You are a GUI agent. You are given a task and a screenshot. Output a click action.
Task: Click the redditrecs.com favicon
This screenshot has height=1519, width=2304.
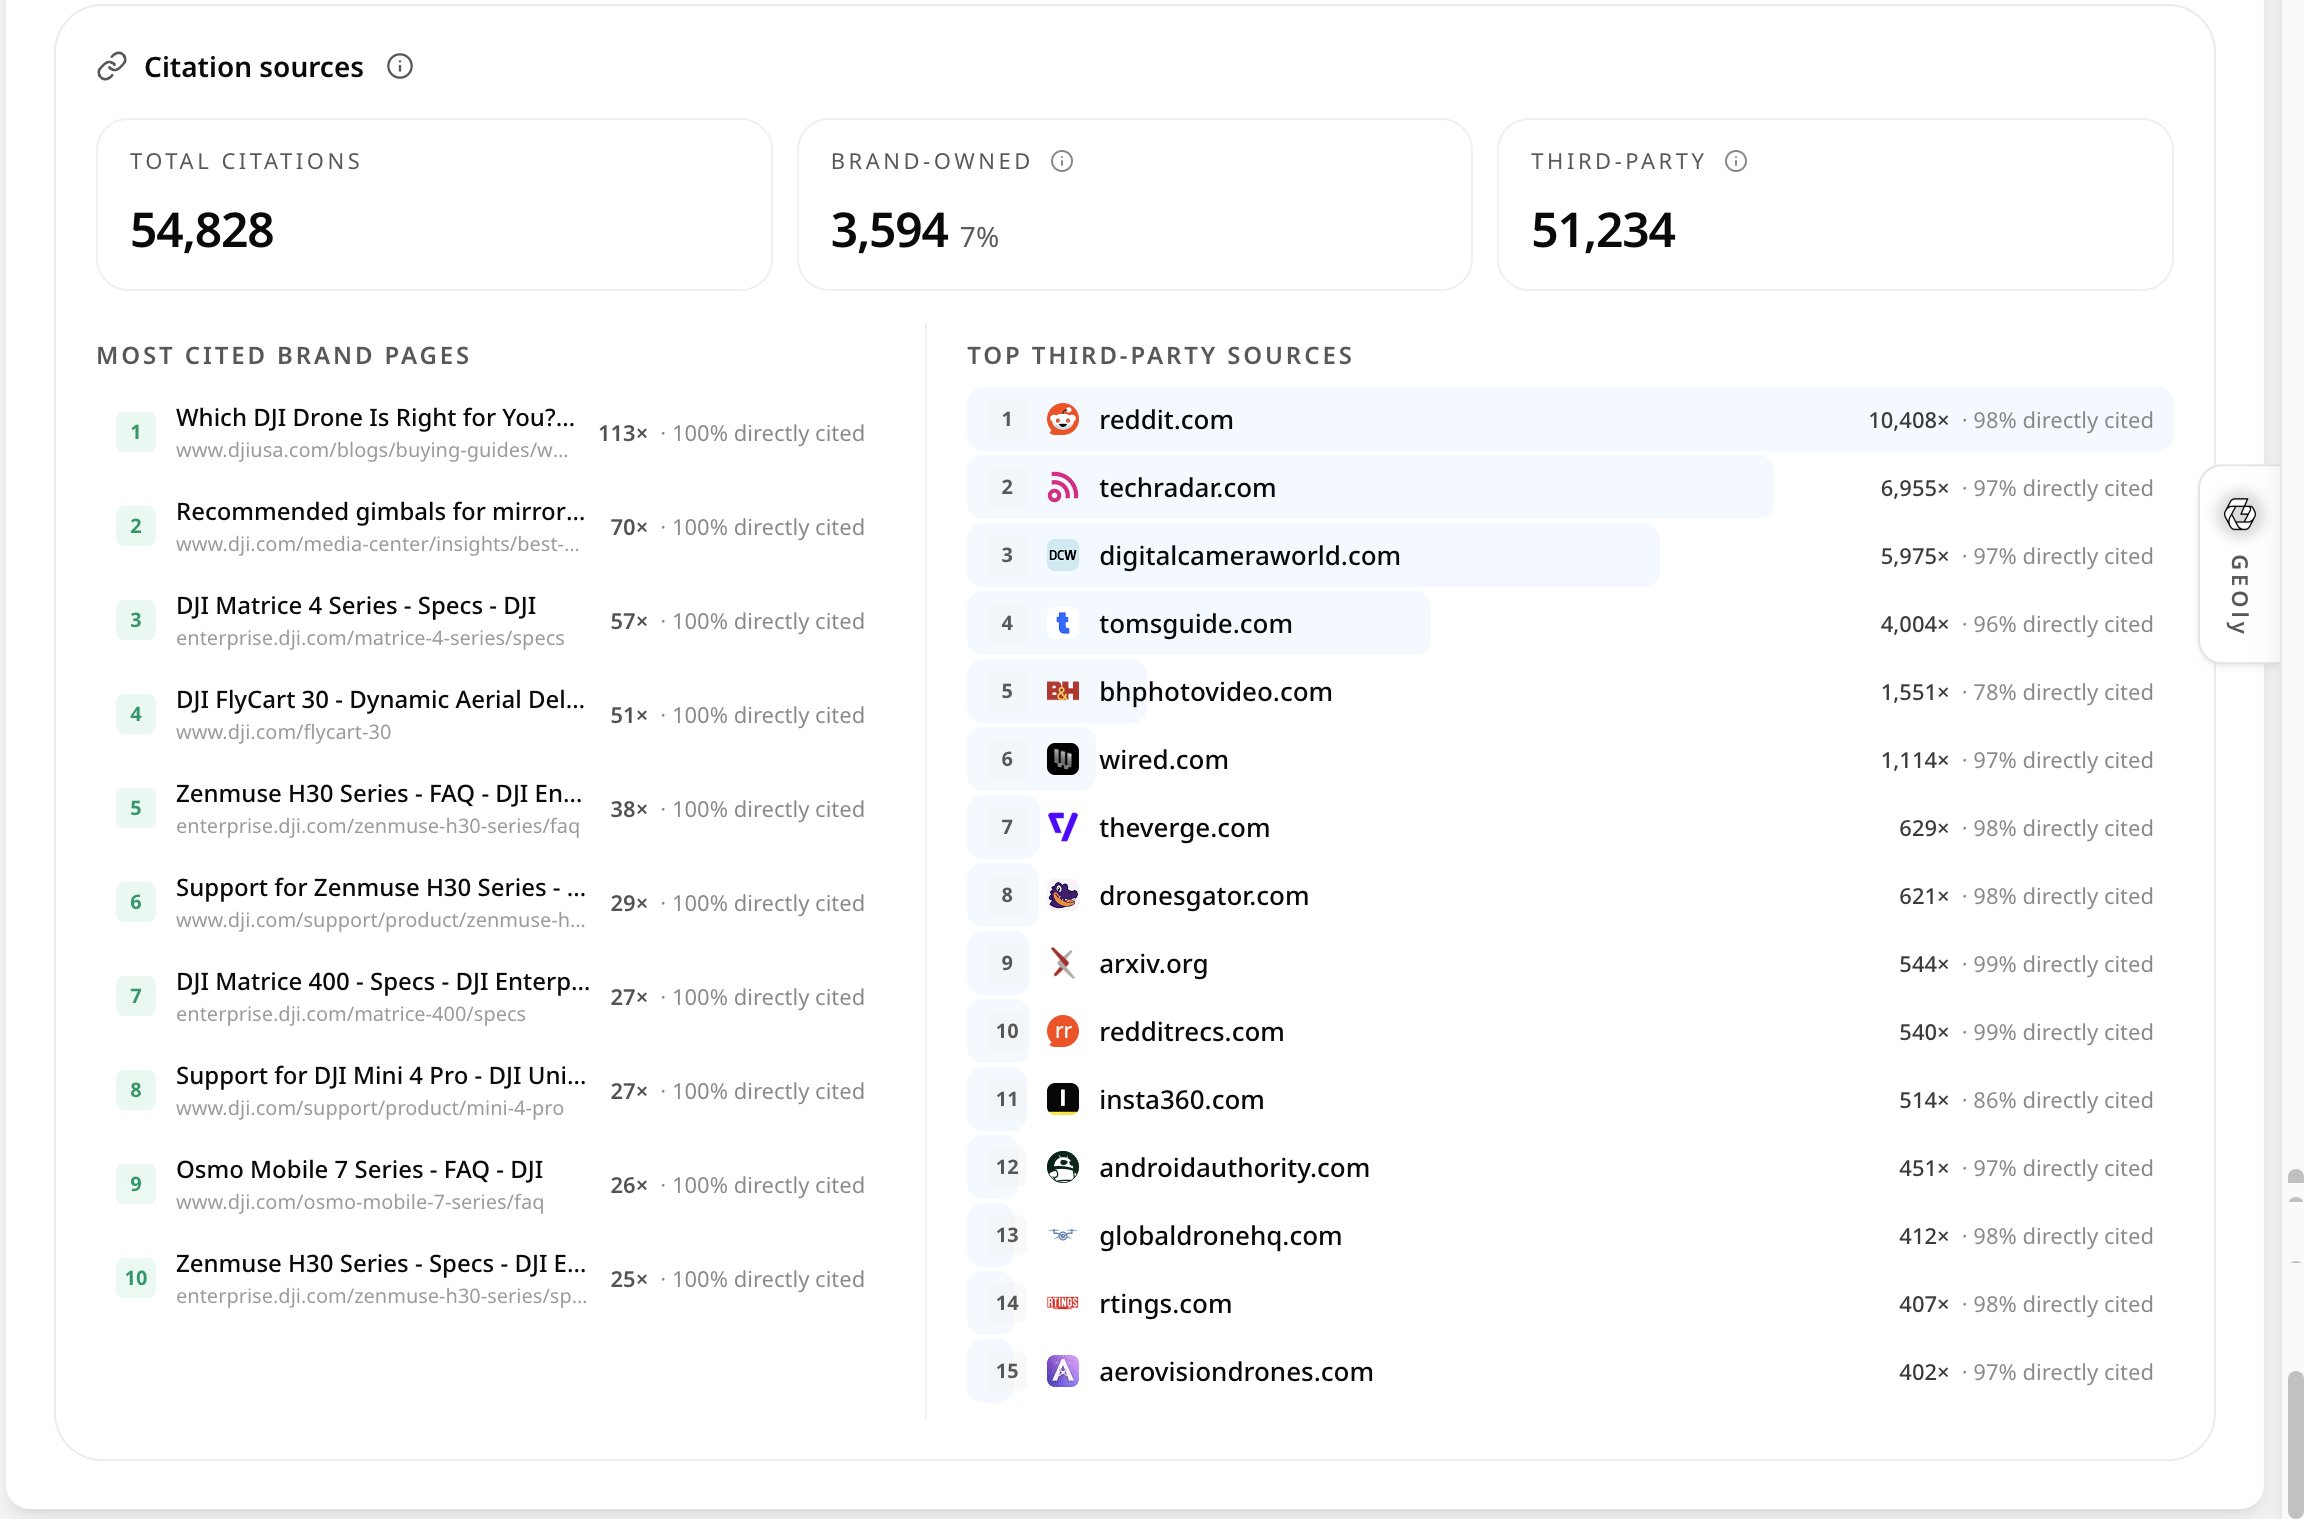point(1062,1032)
